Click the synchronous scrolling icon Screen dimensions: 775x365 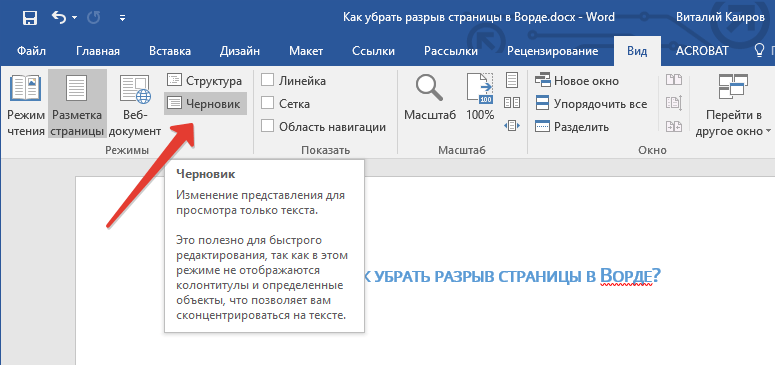click(x=674, y=103)
